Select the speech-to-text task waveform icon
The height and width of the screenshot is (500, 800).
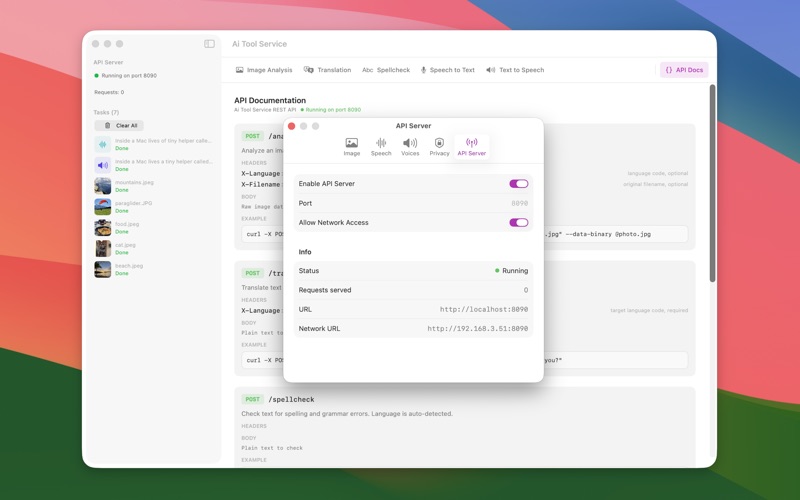coord(103,144)
